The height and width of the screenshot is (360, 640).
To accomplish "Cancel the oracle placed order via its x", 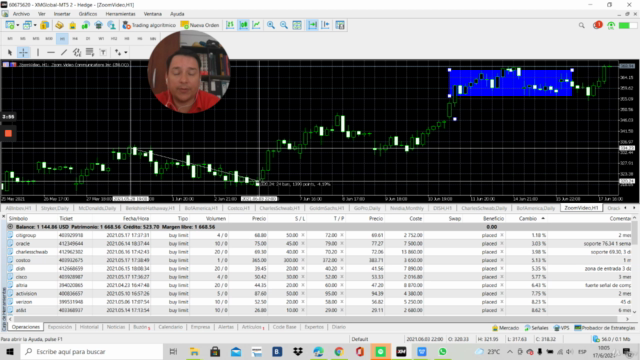I will 502,244.
